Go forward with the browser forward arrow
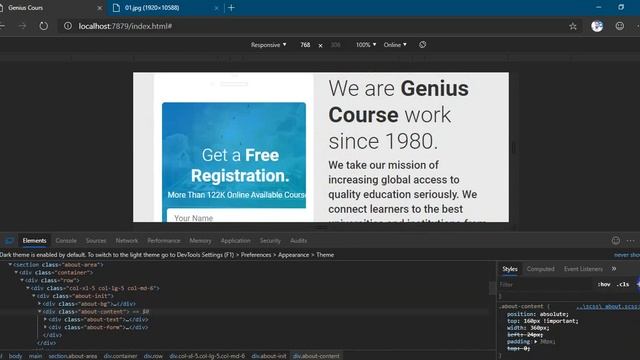 click(x=22, y=26)
